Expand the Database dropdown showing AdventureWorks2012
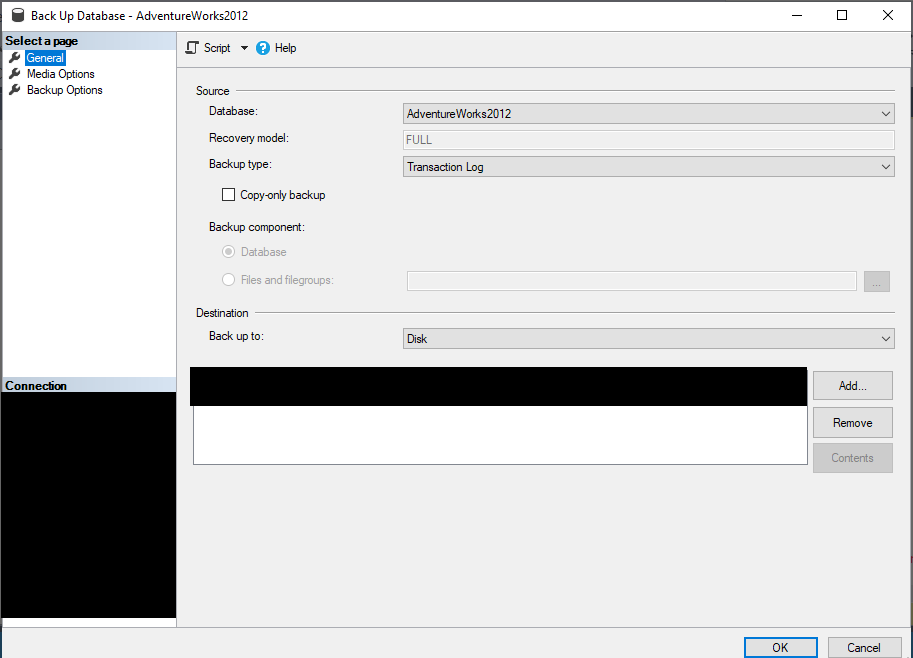This screenshot has height=658, width=913. pos(648,114)
